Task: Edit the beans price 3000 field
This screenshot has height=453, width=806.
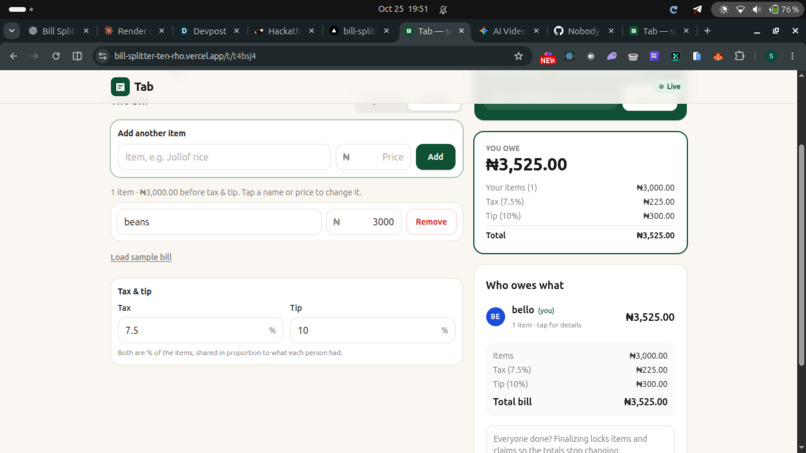Action: pos(364,222)
